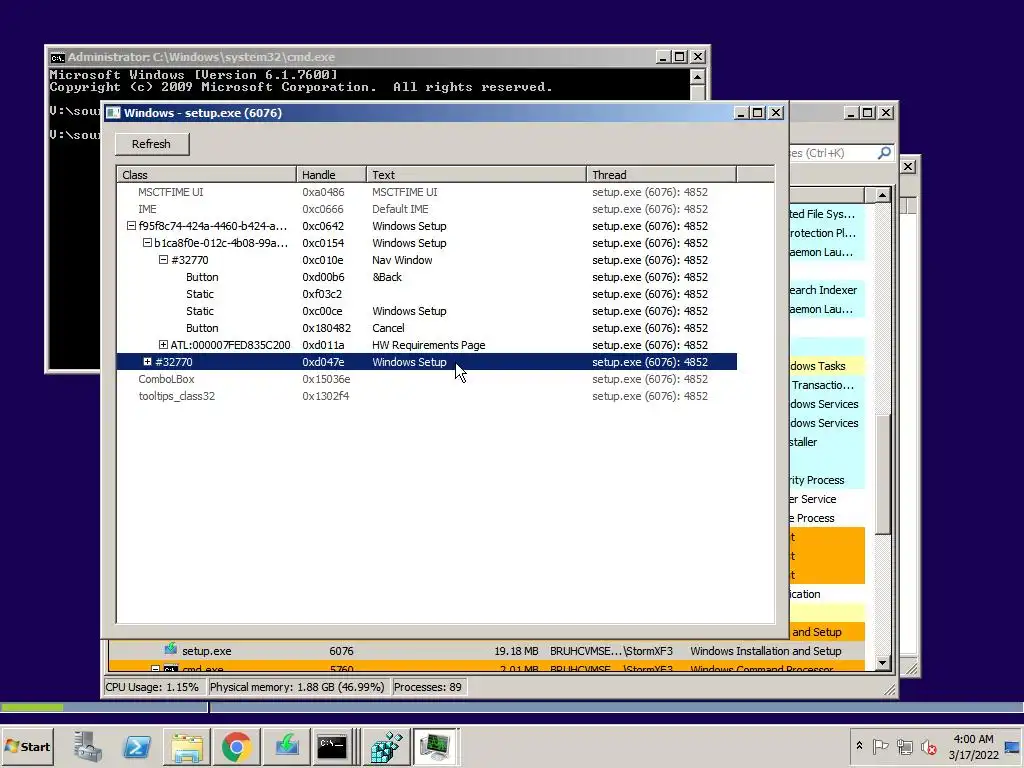Show hidden tray icons arrow
1024x768 pixels.
click(859, 746)
